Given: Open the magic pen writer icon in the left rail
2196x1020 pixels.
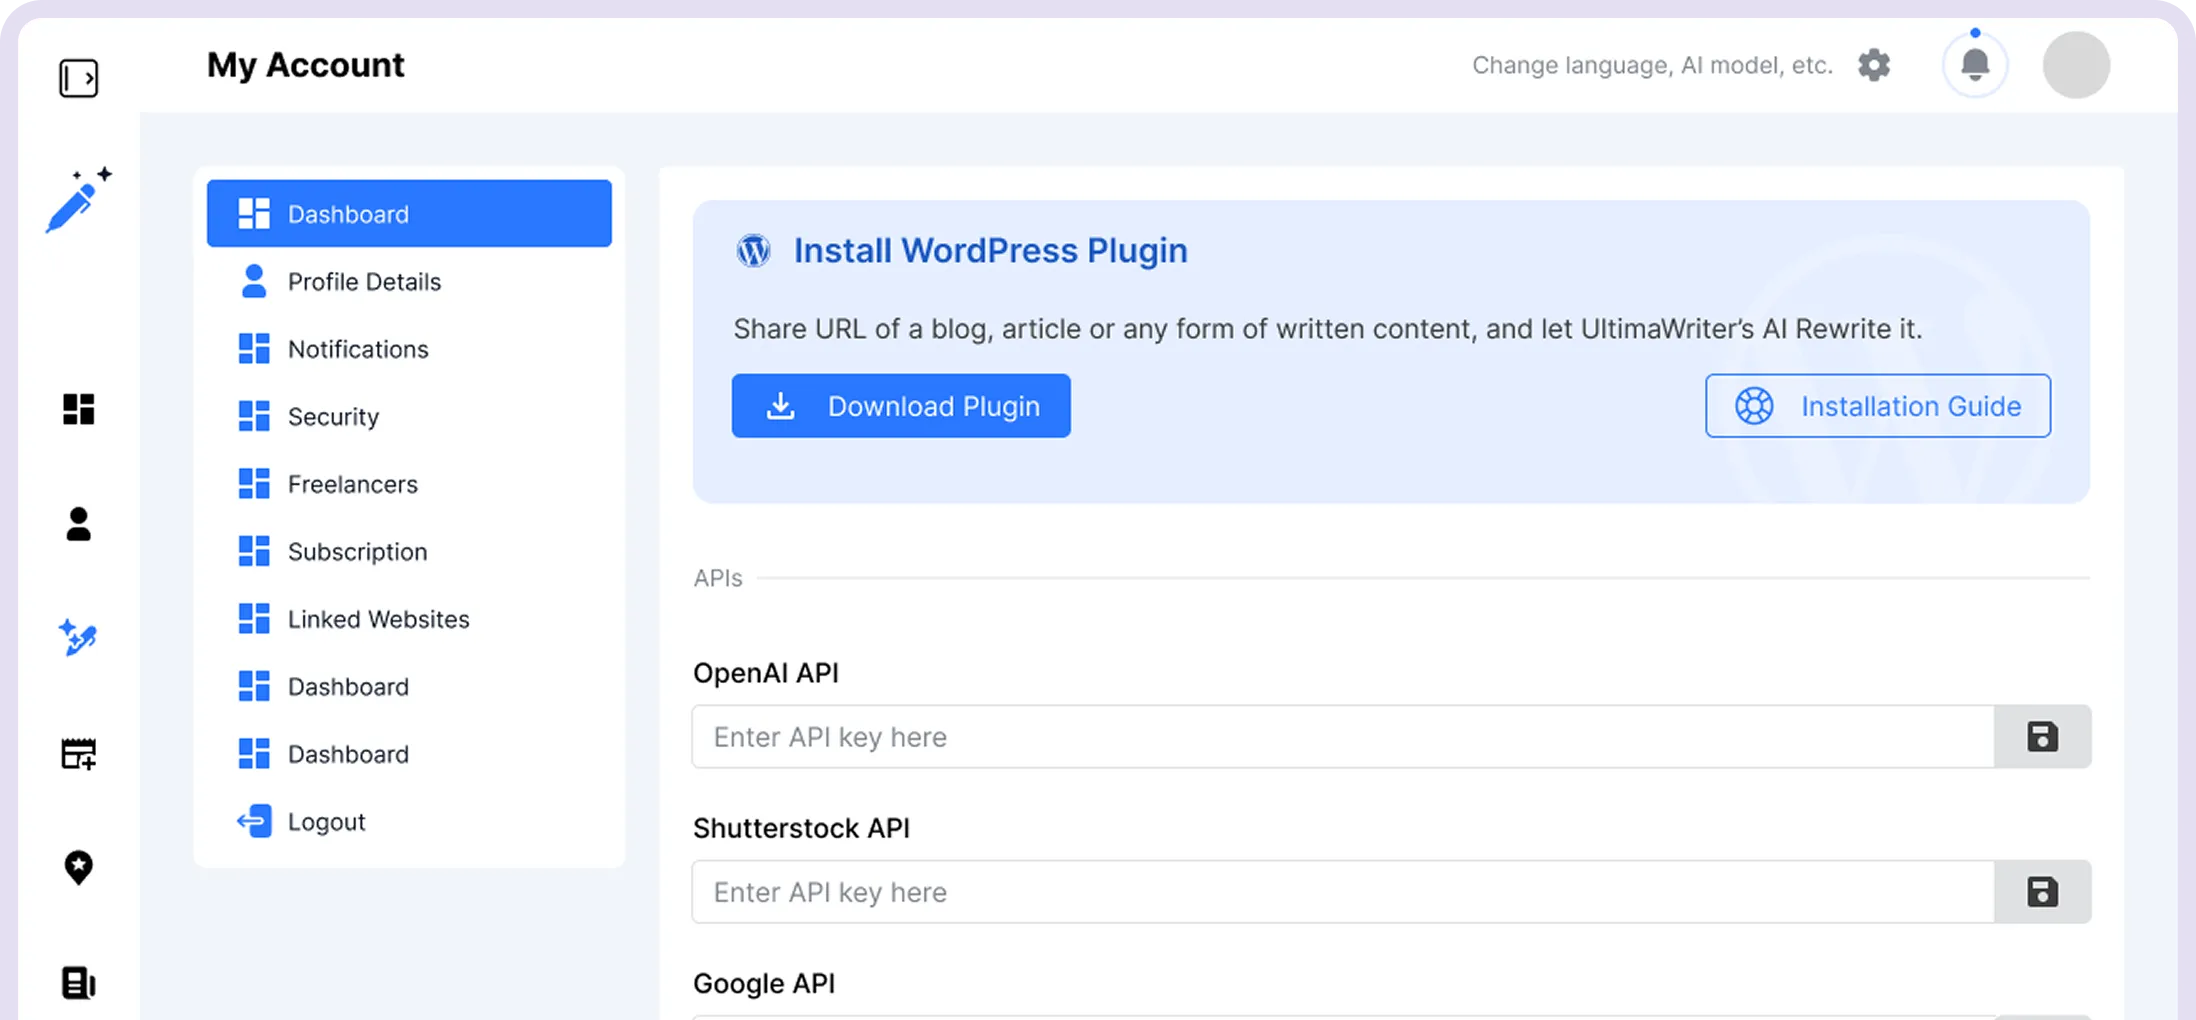Looking at the screenshot, I should [x=78, y=200].
